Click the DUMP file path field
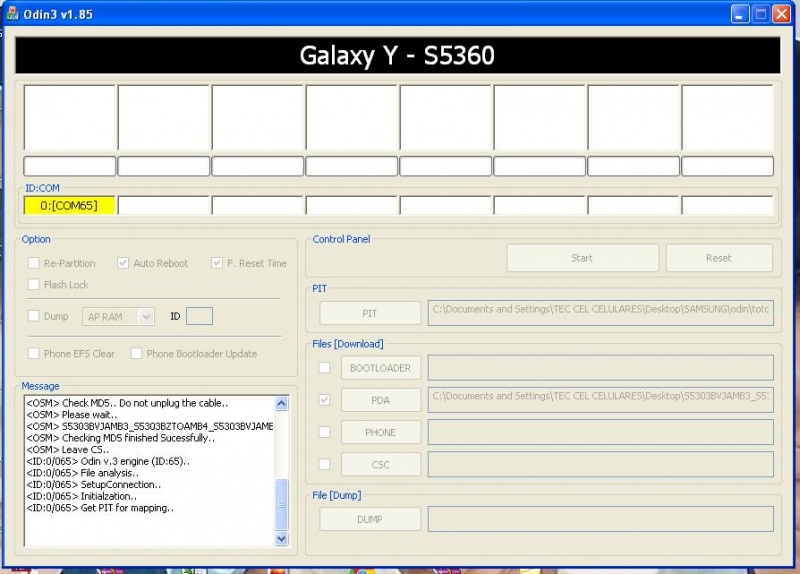The image size is (800, 574). click(601, 519)
